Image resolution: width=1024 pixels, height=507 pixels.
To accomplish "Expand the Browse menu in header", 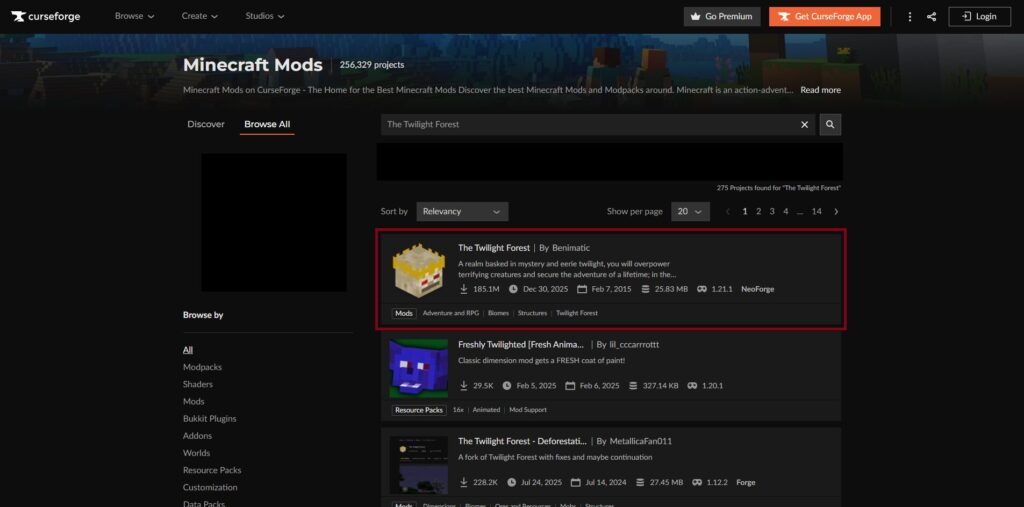I will (x=134, y=16).
